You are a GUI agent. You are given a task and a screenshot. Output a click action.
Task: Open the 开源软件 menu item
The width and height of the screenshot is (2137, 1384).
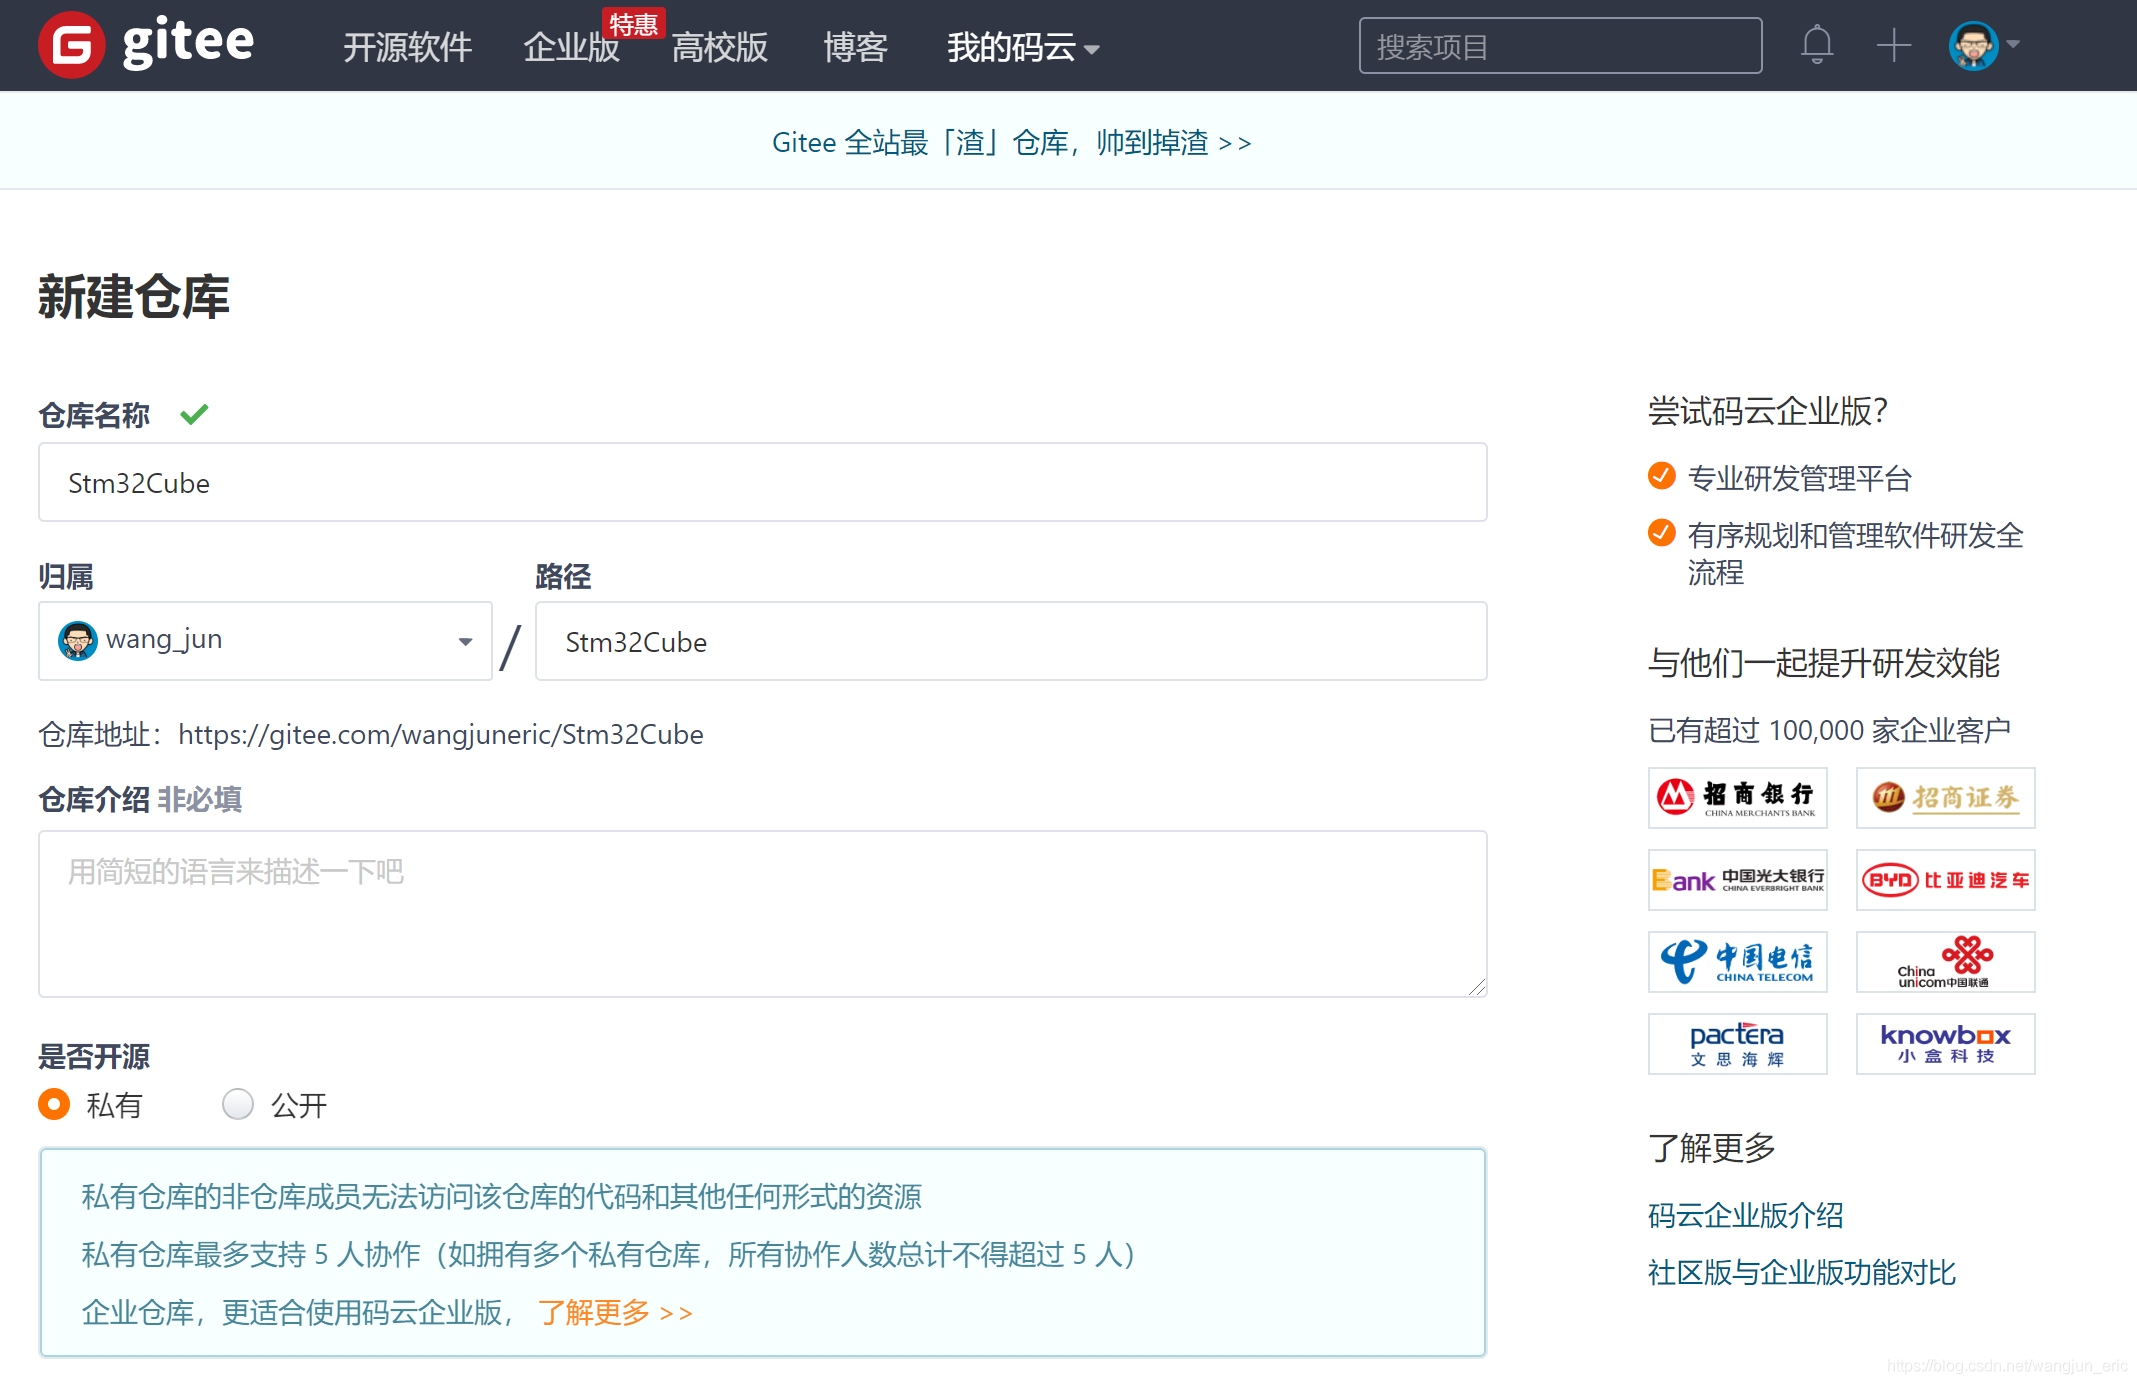point(407,47)
